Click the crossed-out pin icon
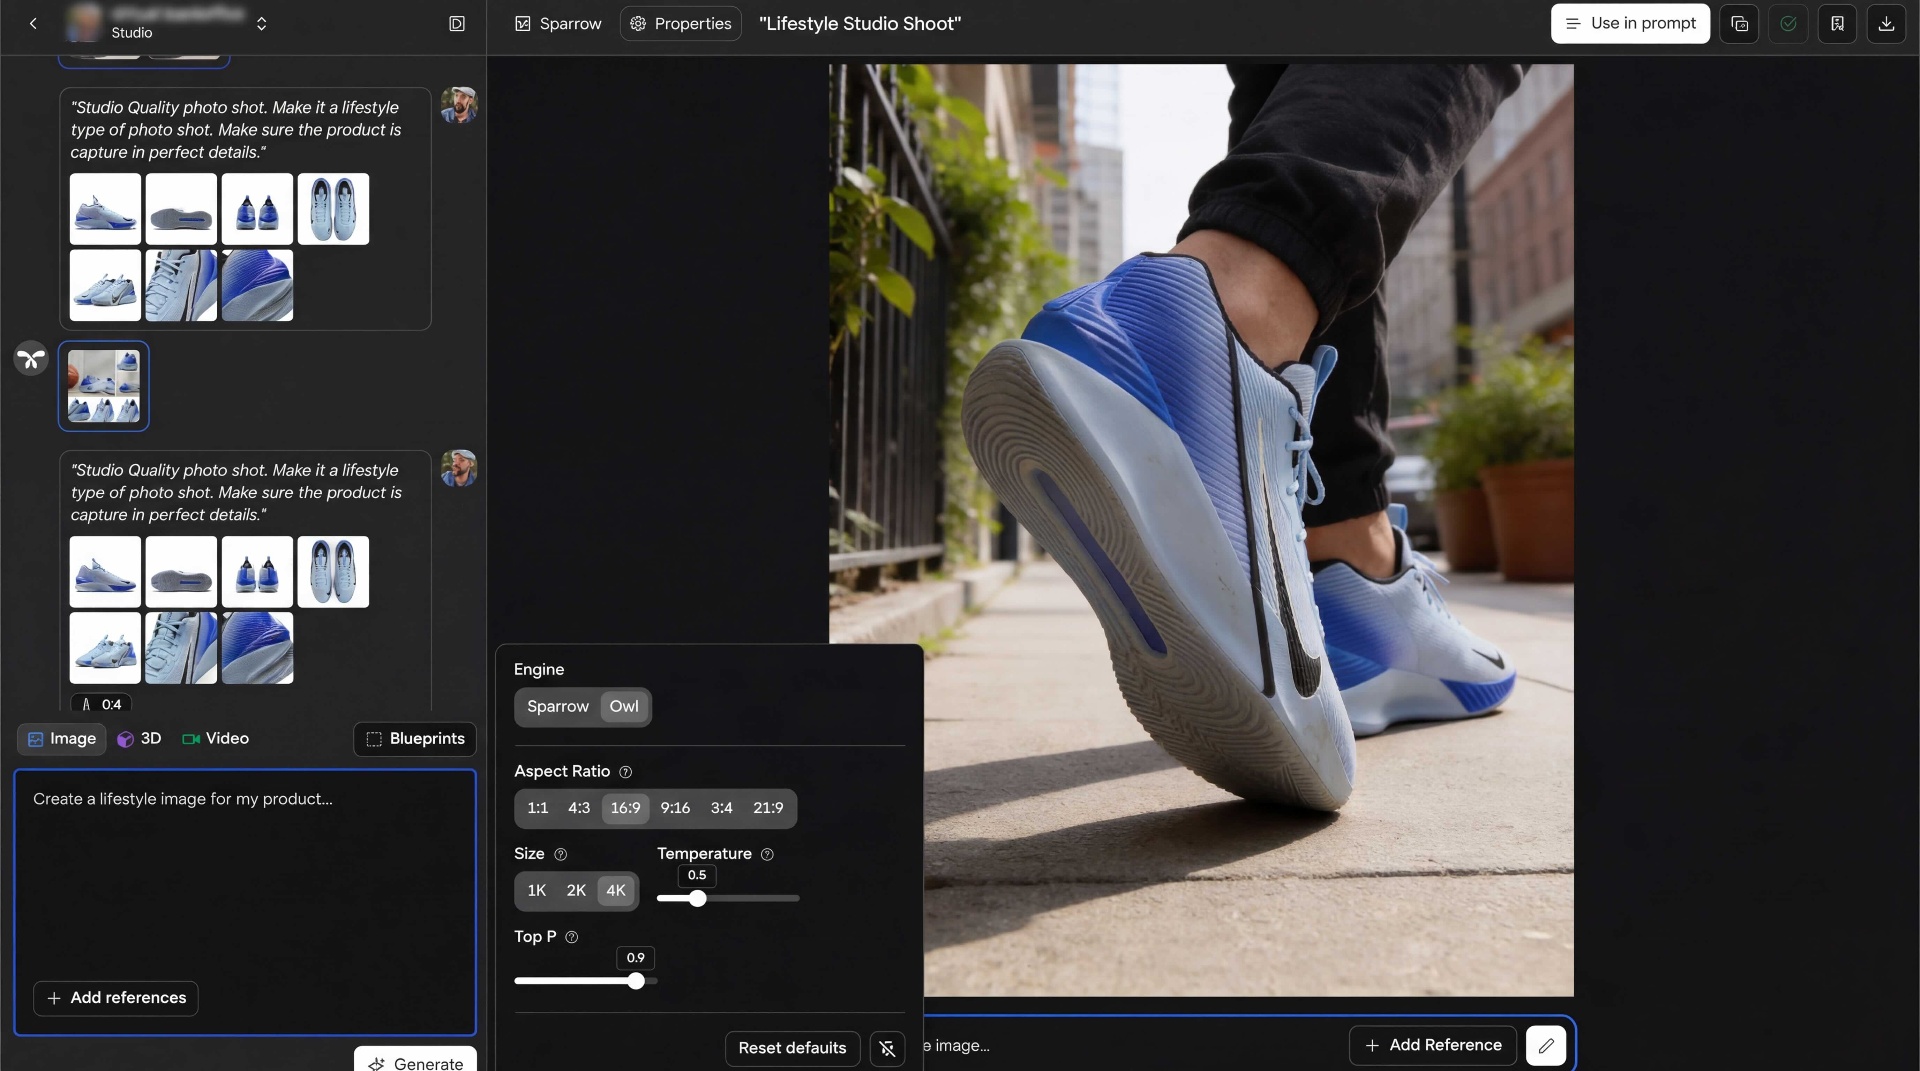Viewport: 1920px width, 1071px height. 887,1048
